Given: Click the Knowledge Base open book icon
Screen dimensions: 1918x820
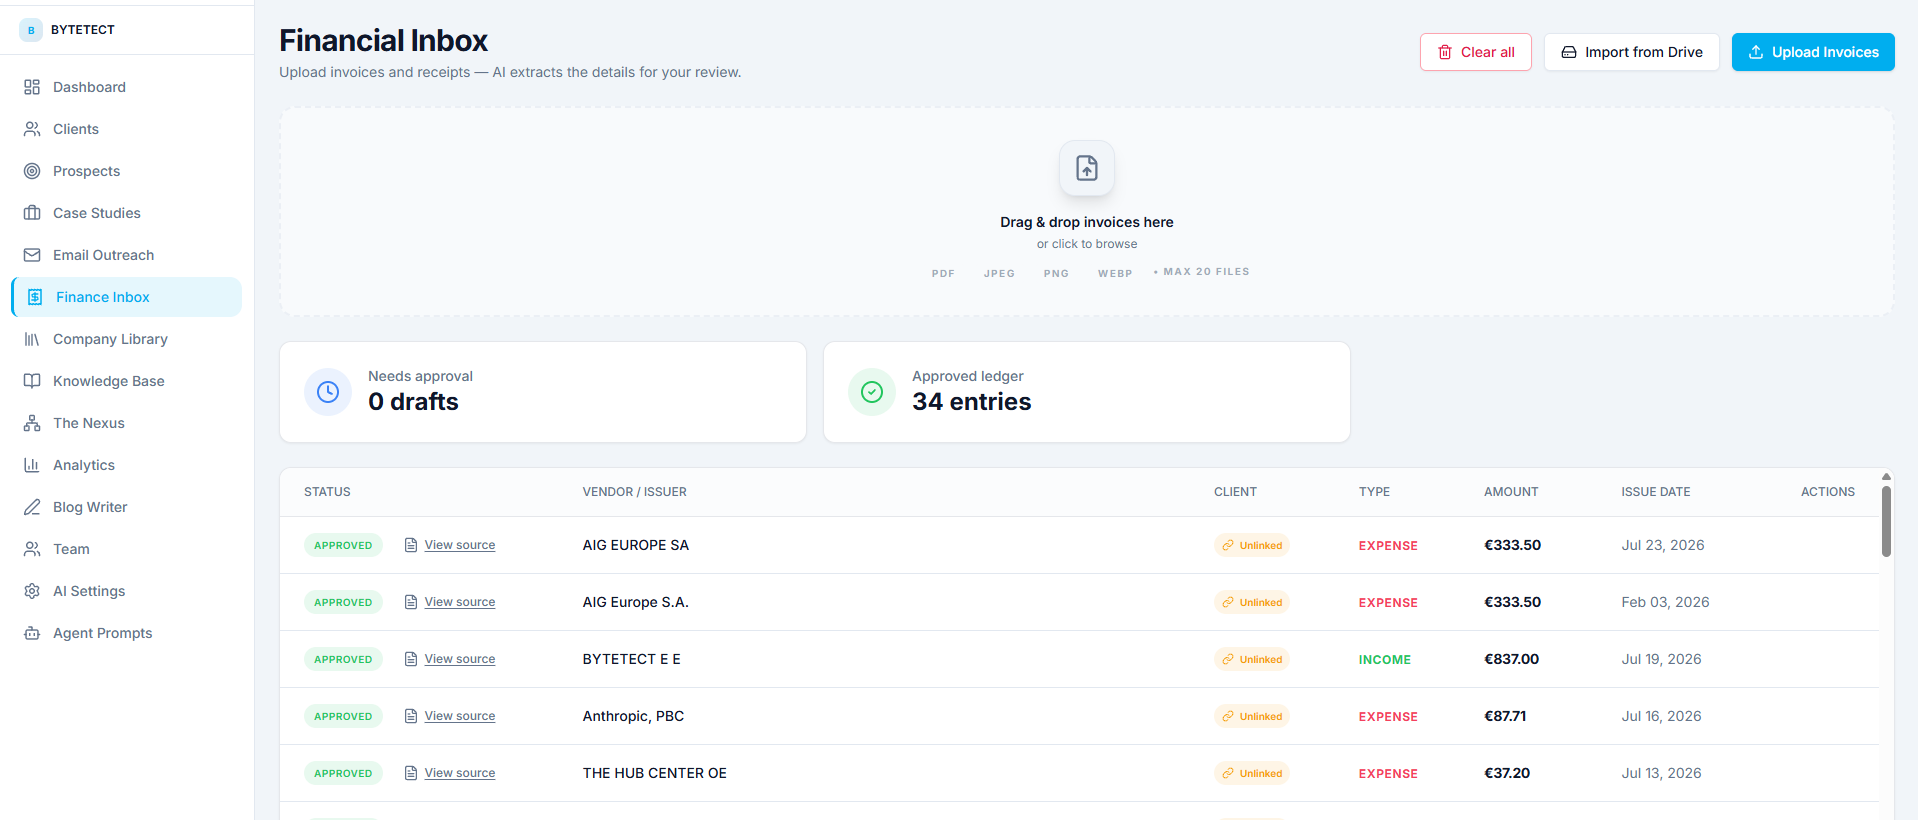Looking at the screenshot, I should [x=32, y=381].
